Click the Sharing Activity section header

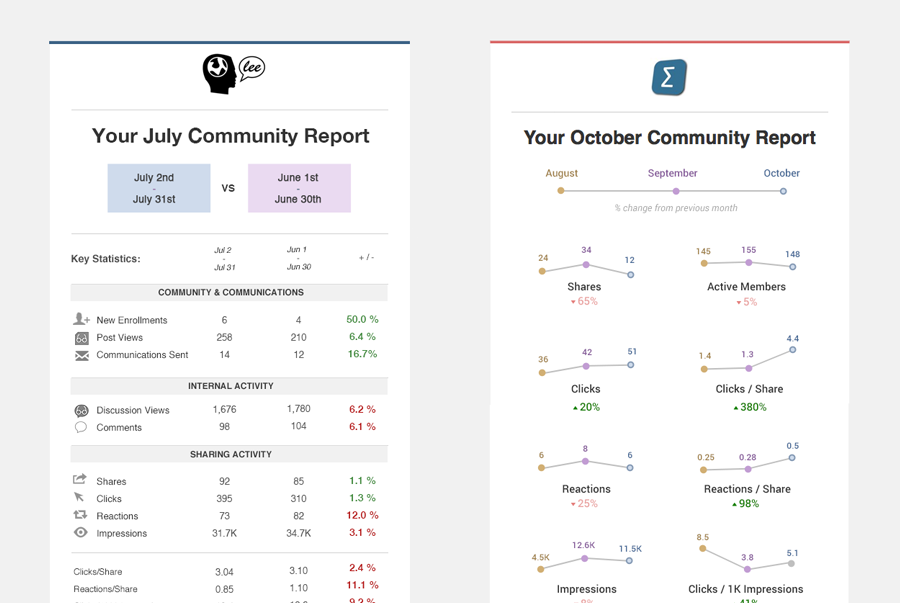point(230,454)
